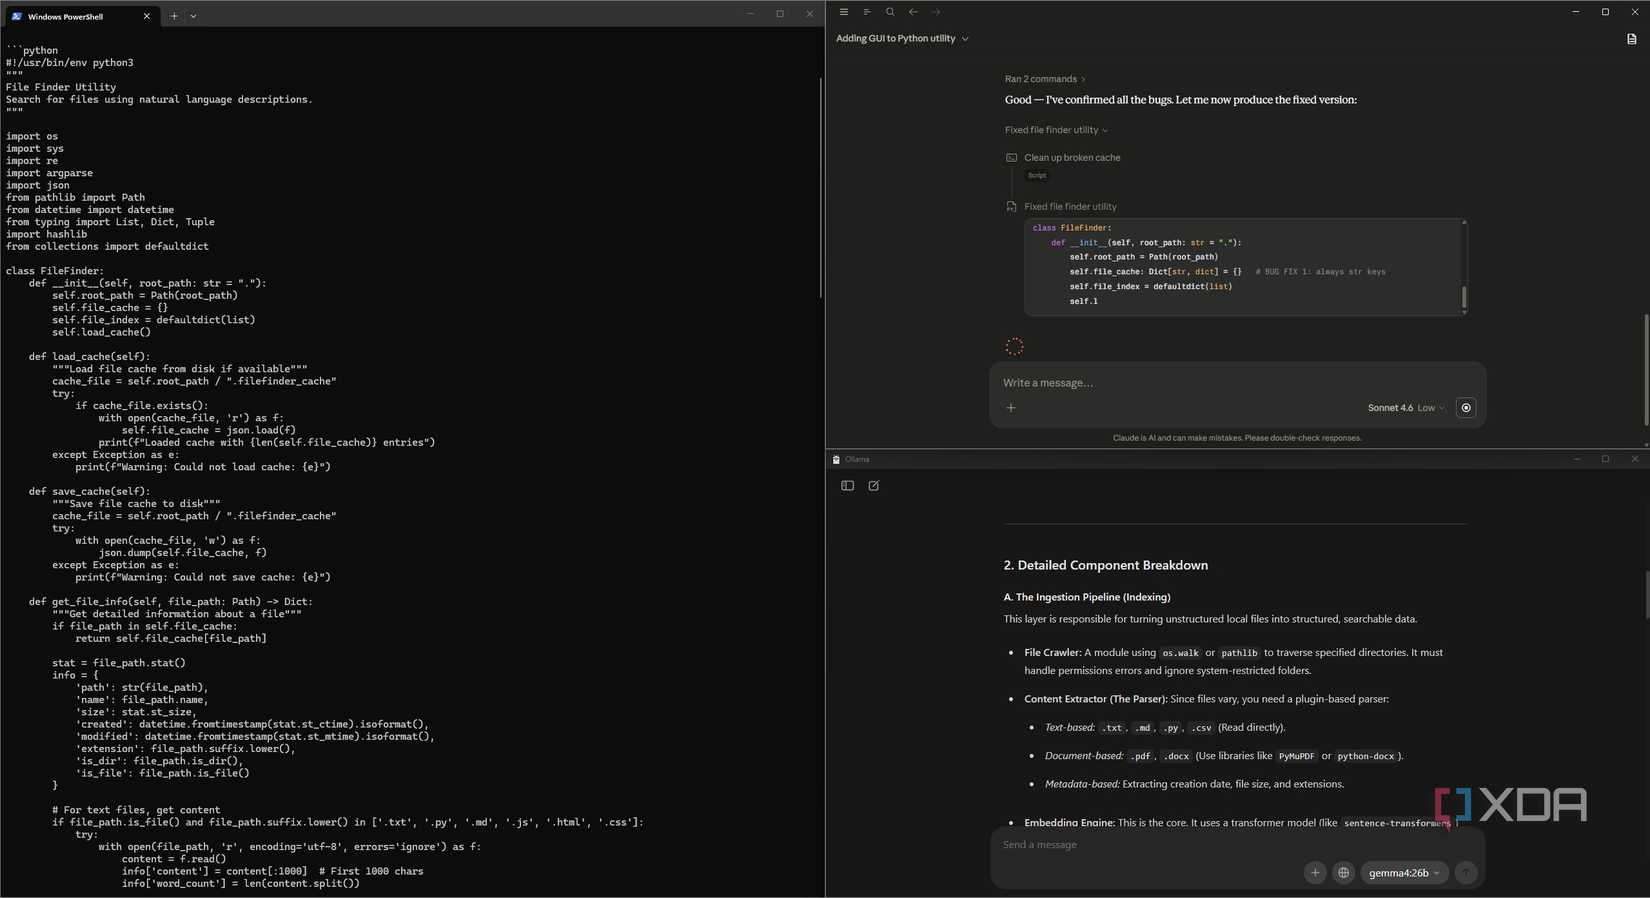
Task: Click the '# BUG FIX 1: always str keys' comment
Action: click(x=1320, y=272)
